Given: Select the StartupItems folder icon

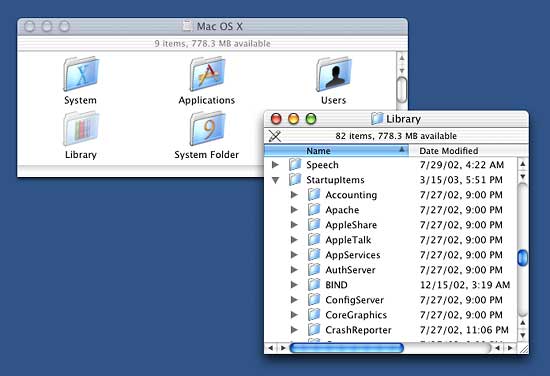Looking at the screenshot, I should tap(295, 180).
